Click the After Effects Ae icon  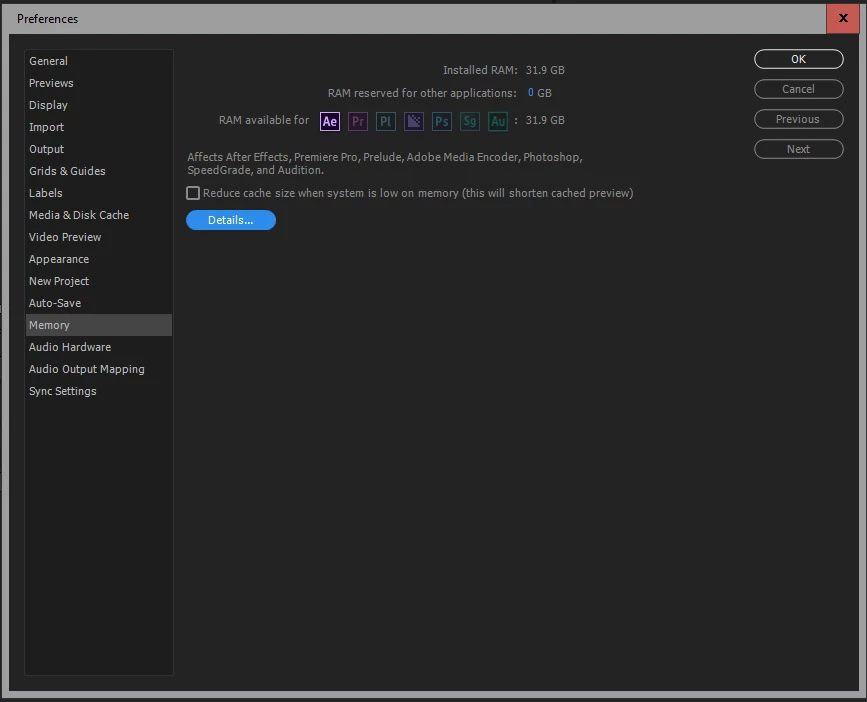coord(330,121)
